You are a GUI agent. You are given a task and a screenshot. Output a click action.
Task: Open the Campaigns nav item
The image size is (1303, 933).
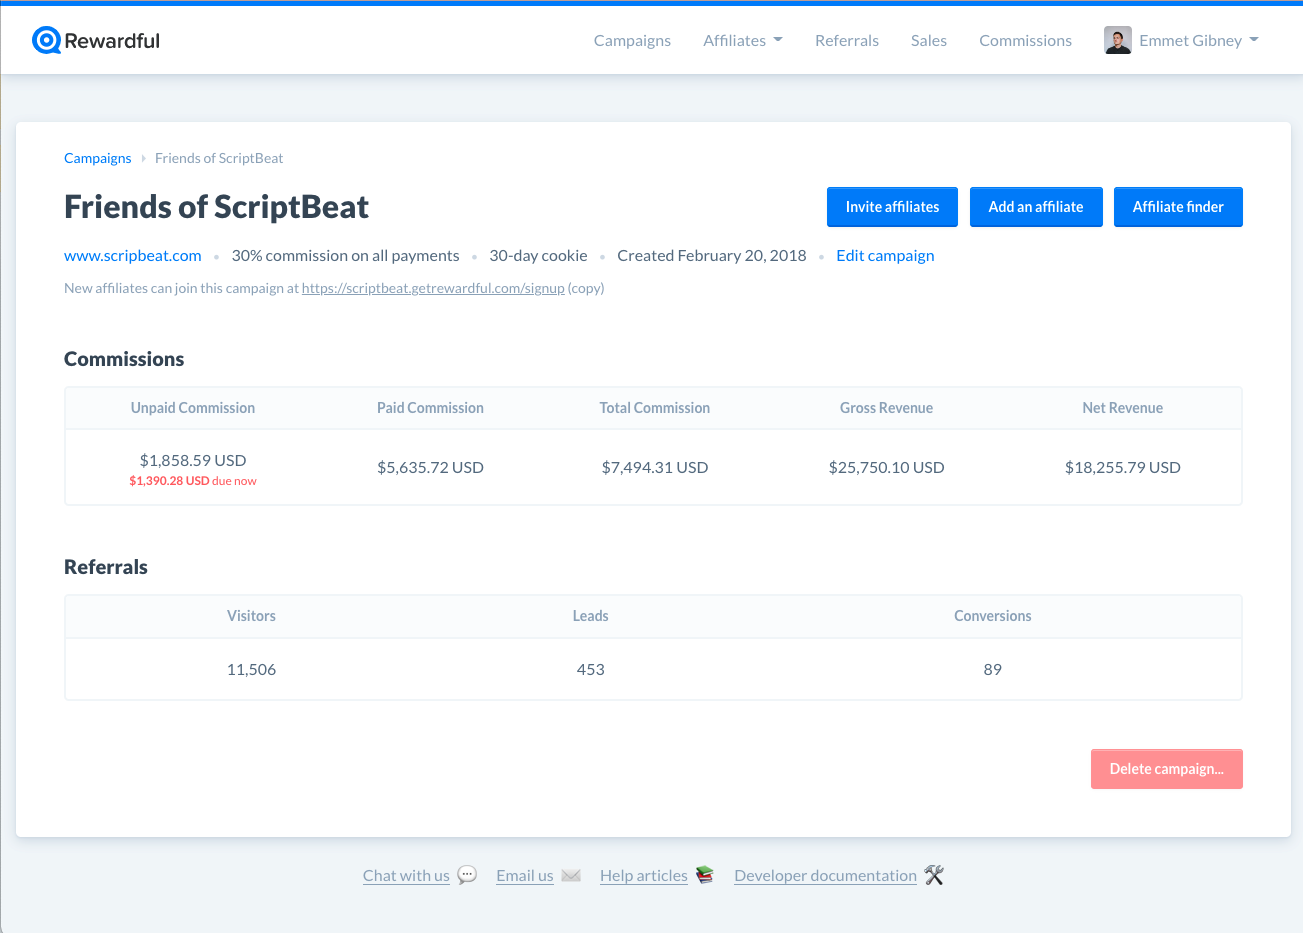coord(632,41)
